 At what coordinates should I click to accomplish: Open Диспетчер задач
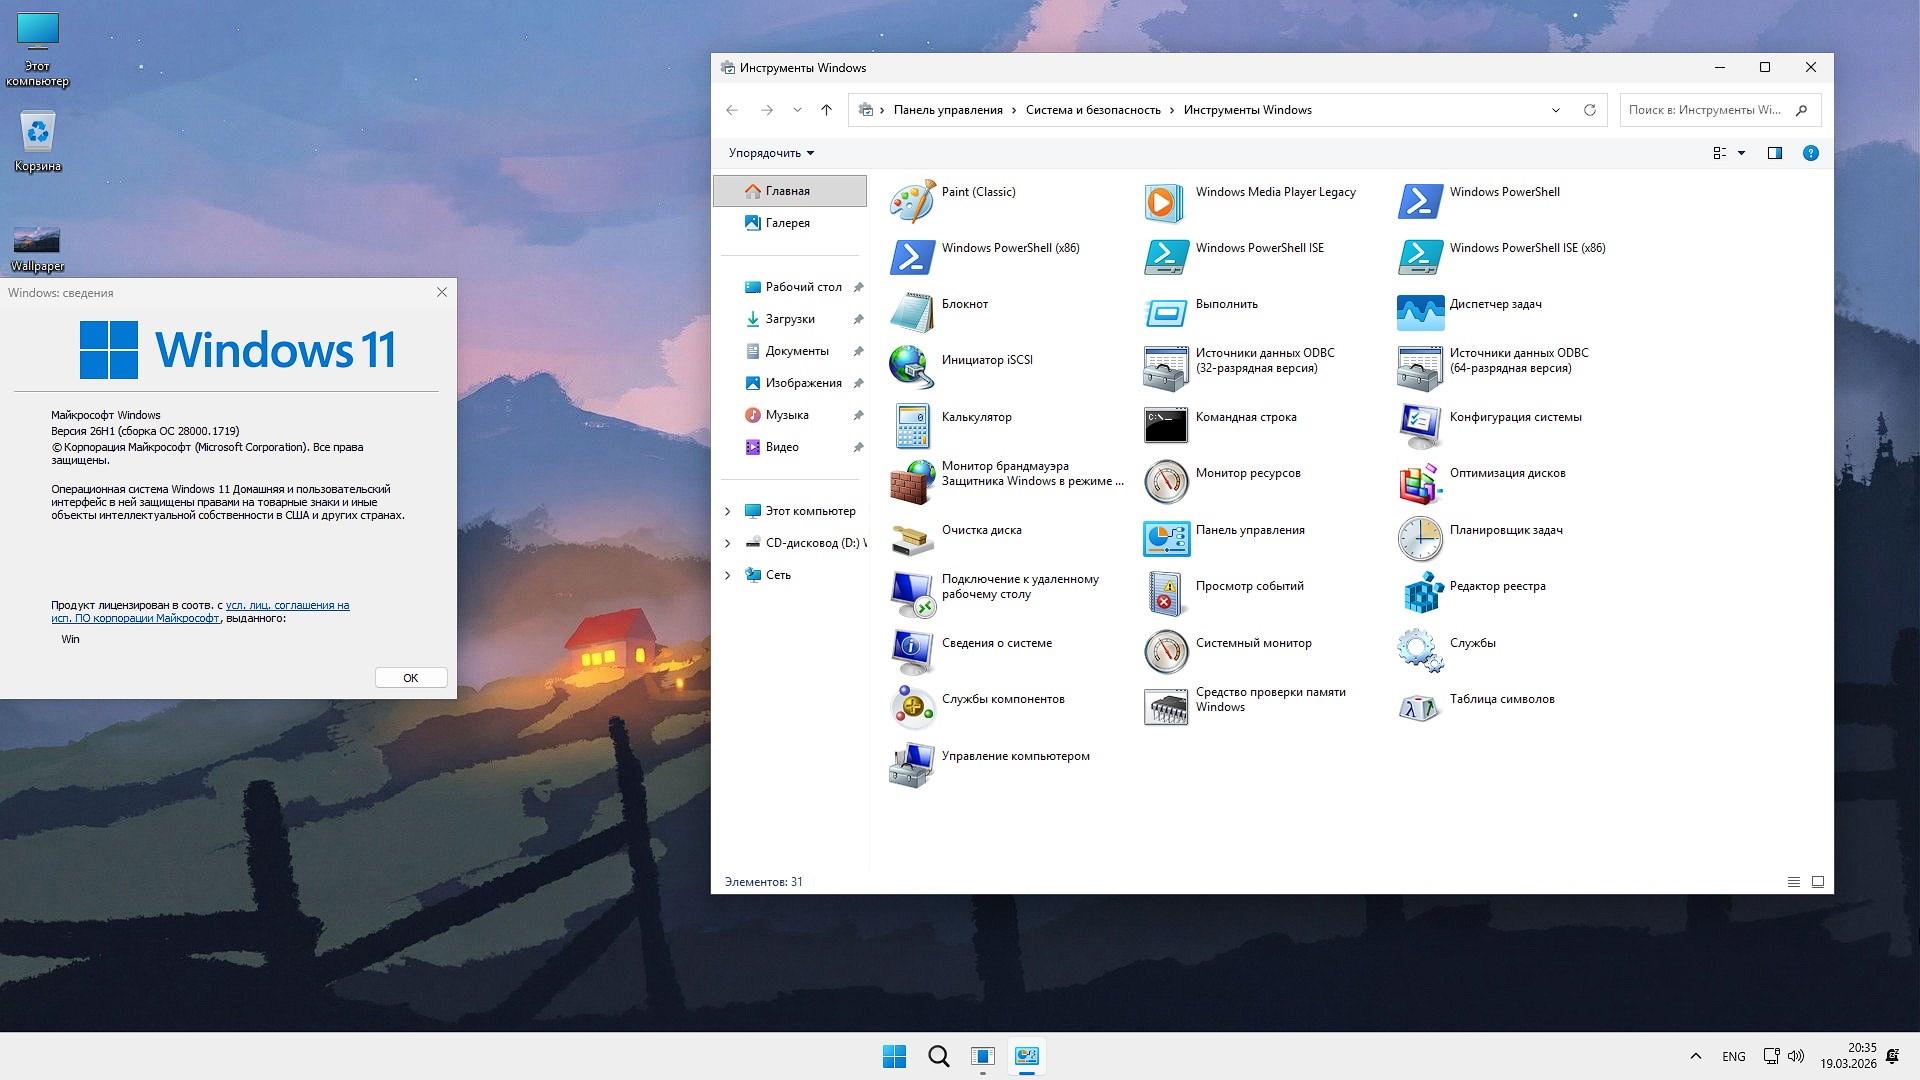pyautogui.click(x=1496, y=303)
